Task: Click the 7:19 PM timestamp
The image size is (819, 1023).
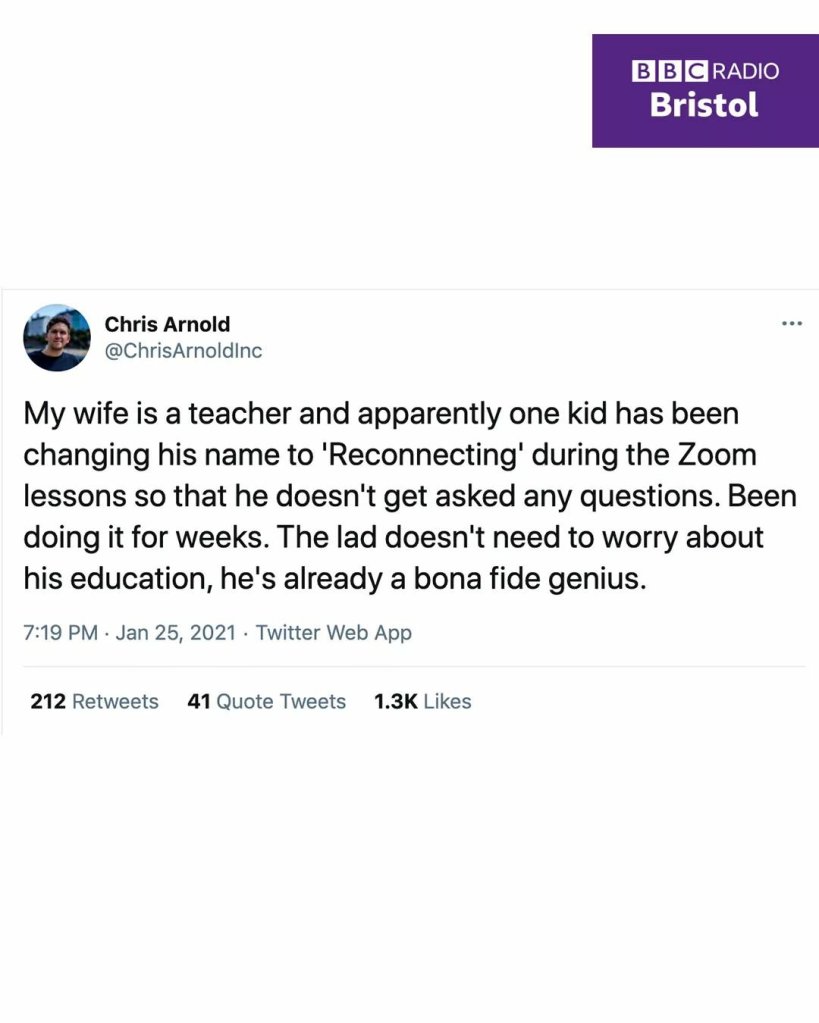Action: coord(59,633)
